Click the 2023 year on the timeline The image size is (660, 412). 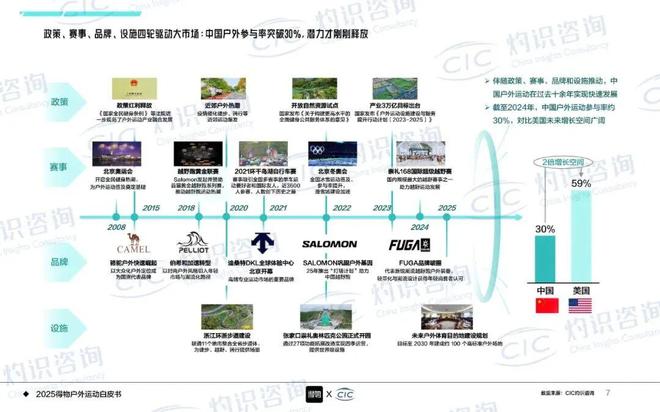382,208
